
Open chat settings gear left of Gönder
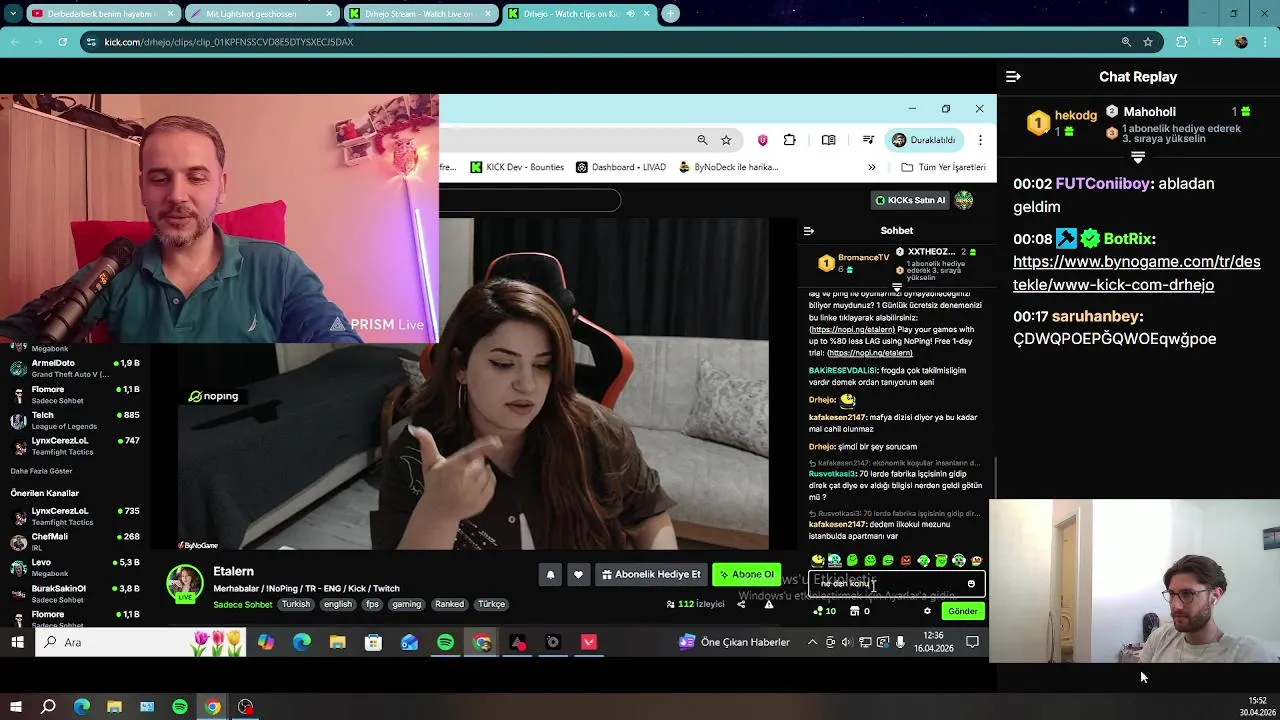[927, 611]
